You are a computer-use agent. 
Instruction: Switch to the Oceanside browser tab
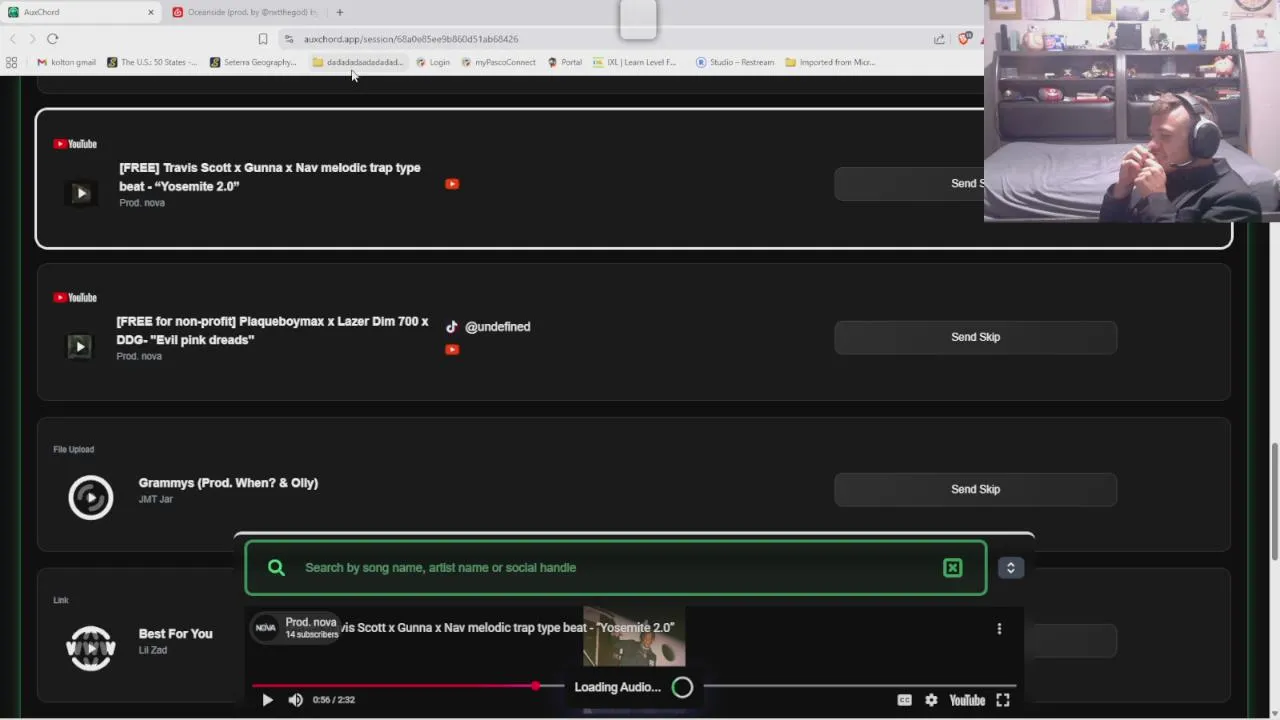[245, 12]
